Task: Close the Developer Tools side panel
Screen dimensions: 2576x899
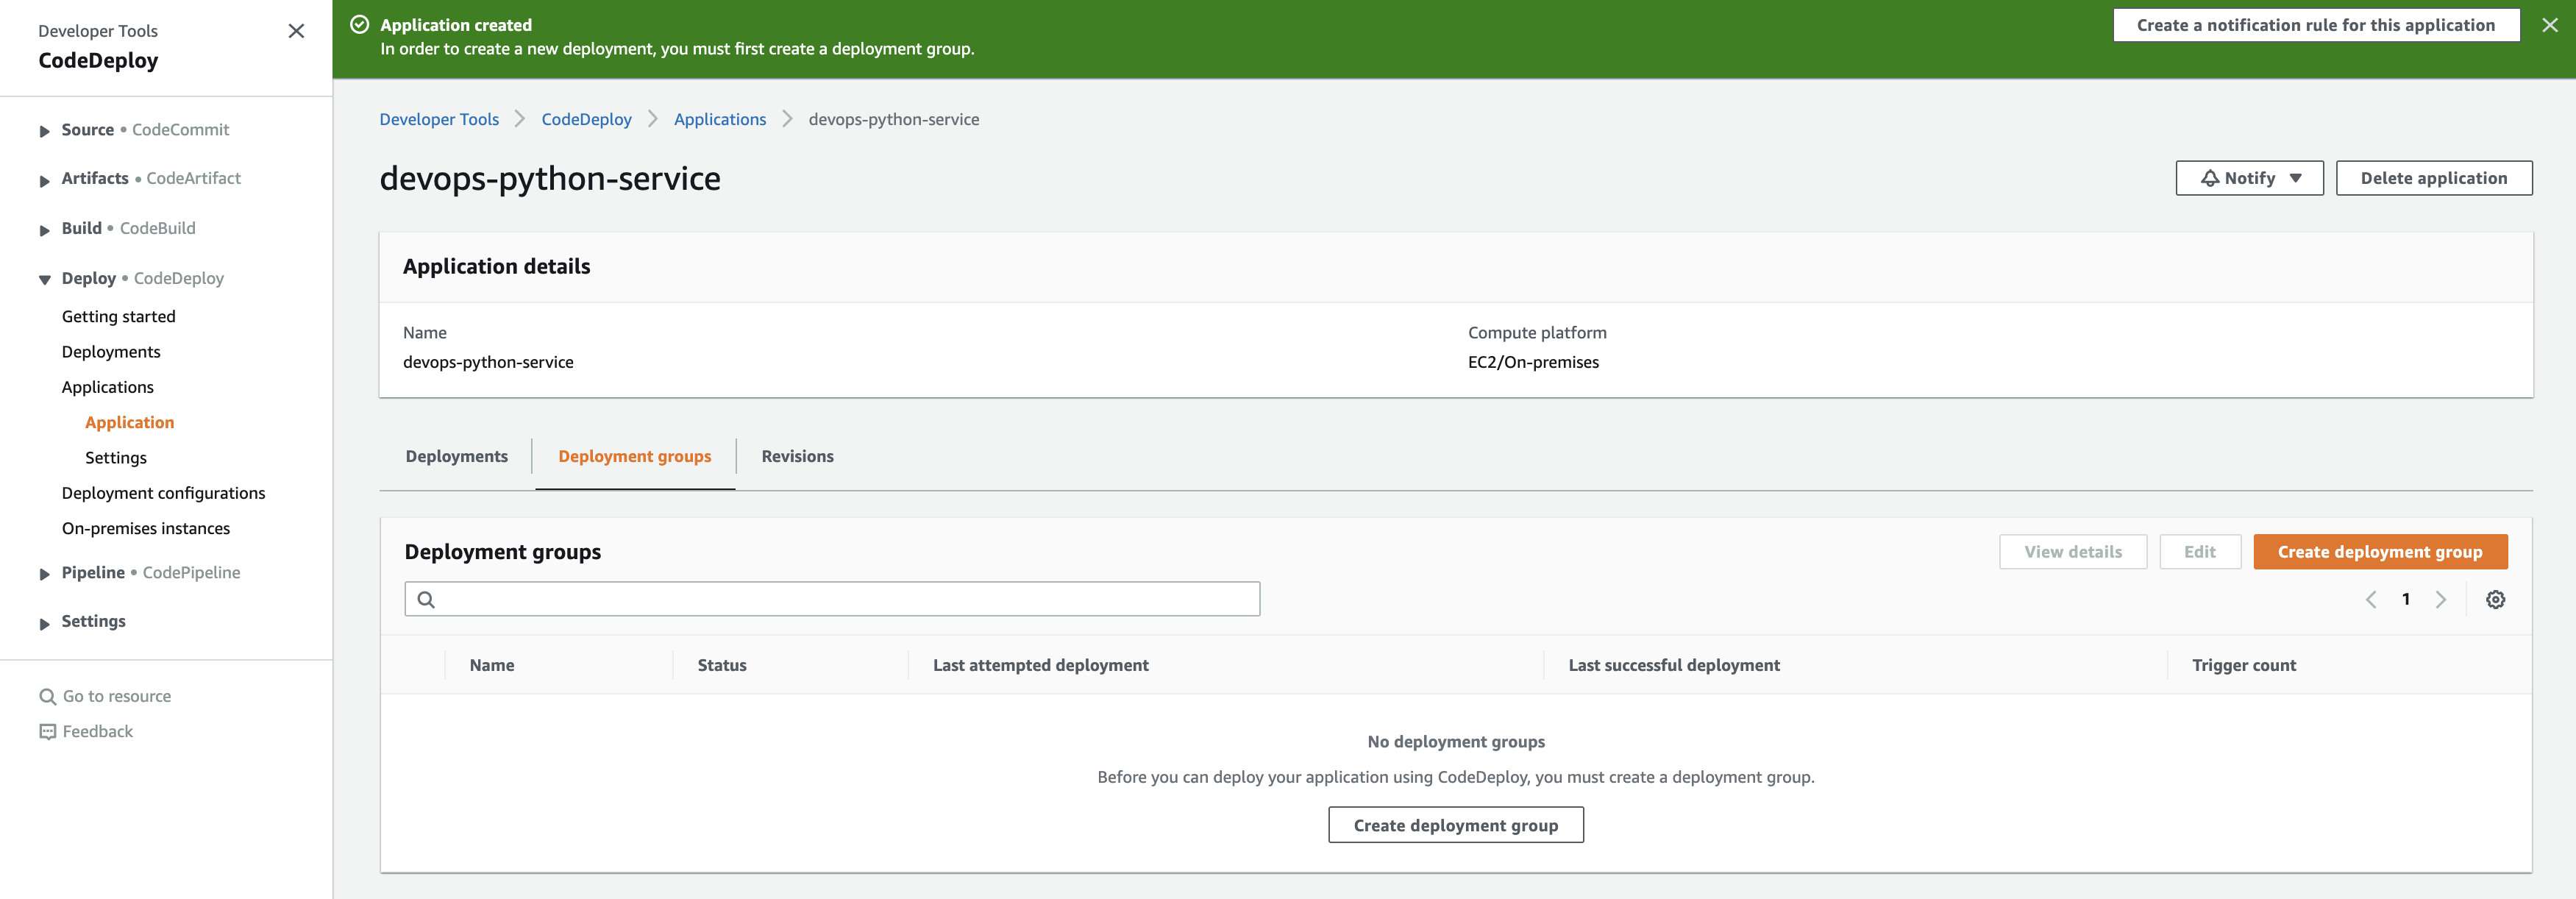Action: [x=296, y=31]
